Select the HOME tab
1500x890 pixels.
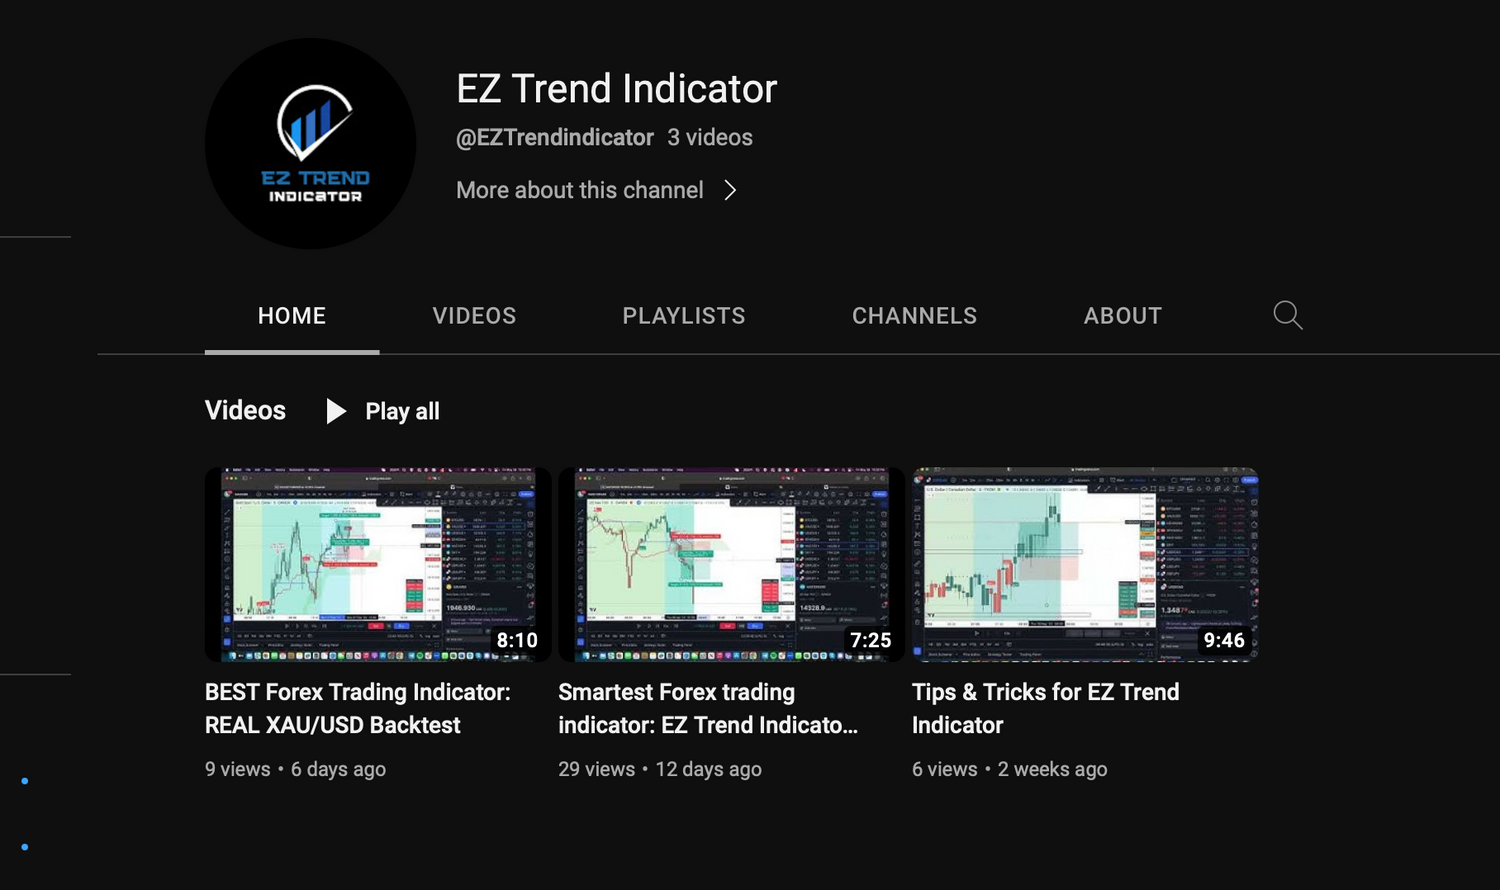point(292,316)
